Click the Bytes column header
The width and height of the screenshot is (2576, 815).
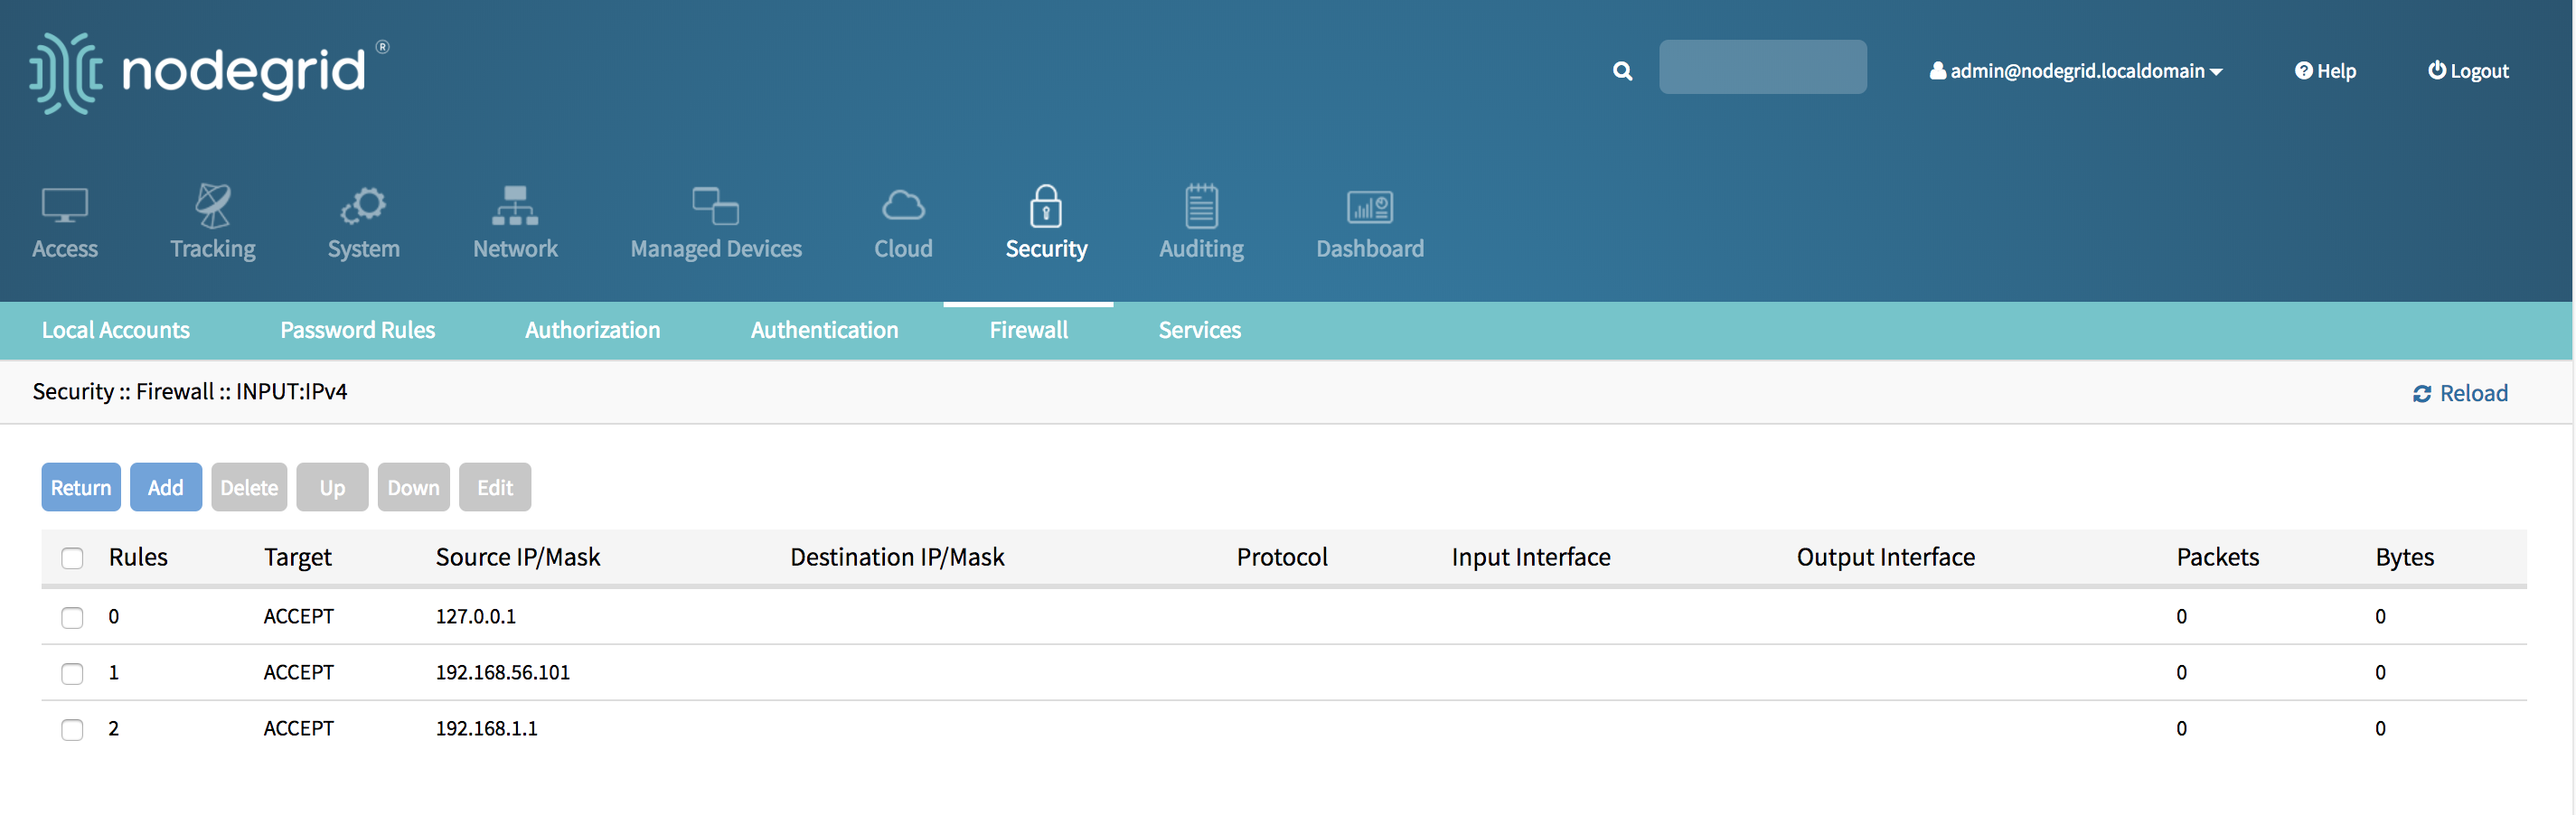pos(2405,557)
